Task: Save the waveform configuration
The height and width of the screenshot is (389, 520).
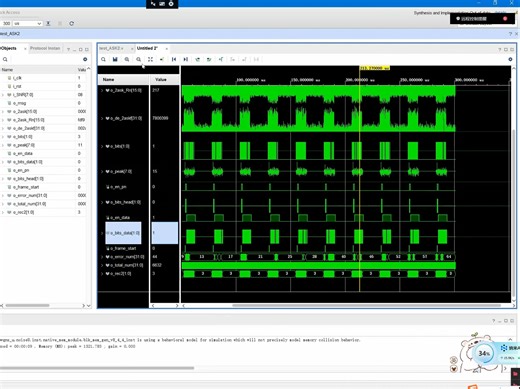Action: (115, 59)
